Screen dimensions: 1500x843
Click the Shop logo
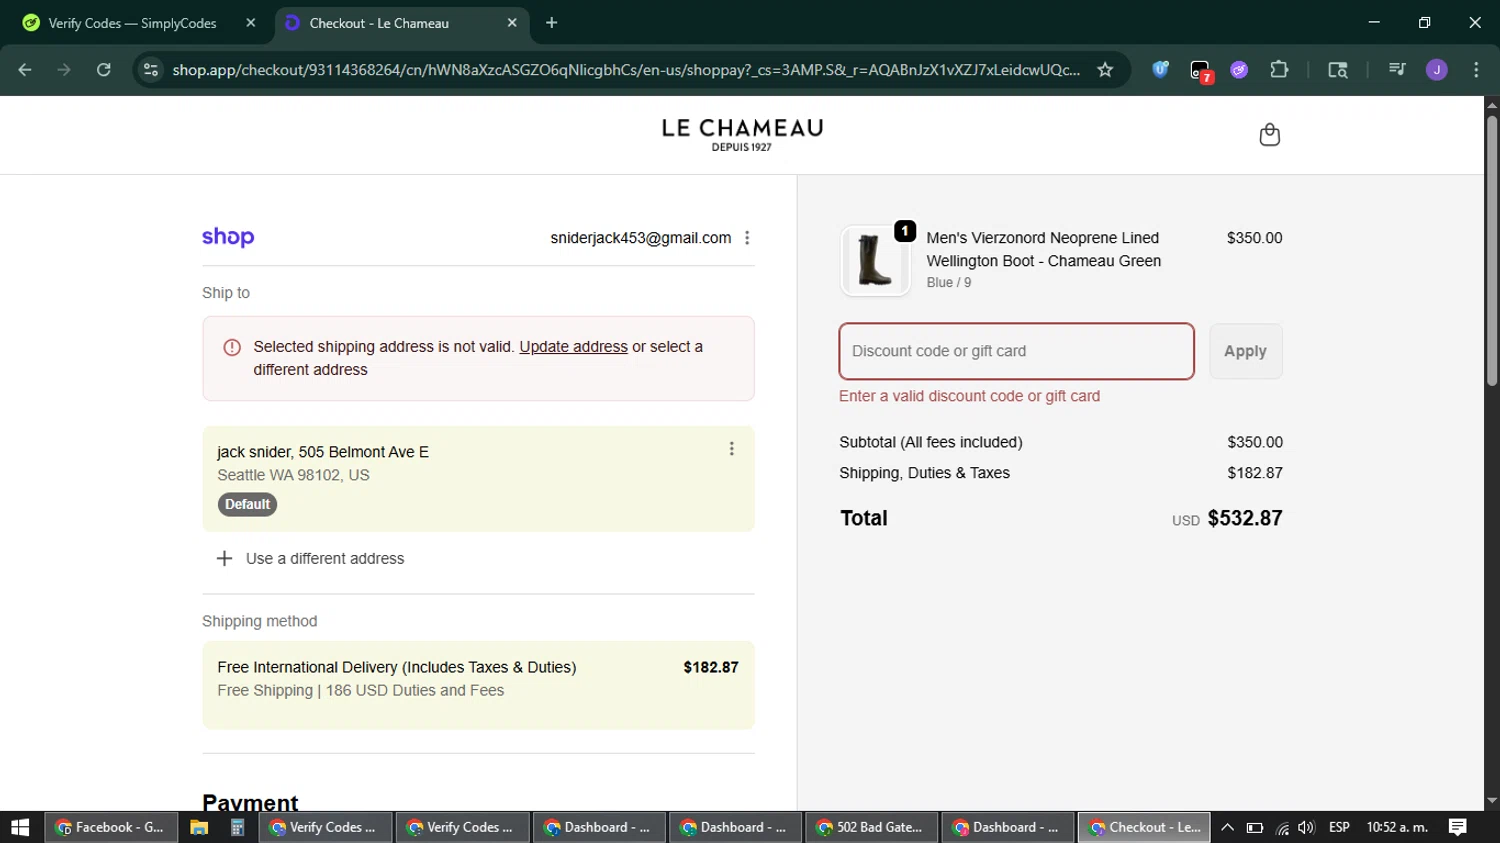[x=228, y=238]
